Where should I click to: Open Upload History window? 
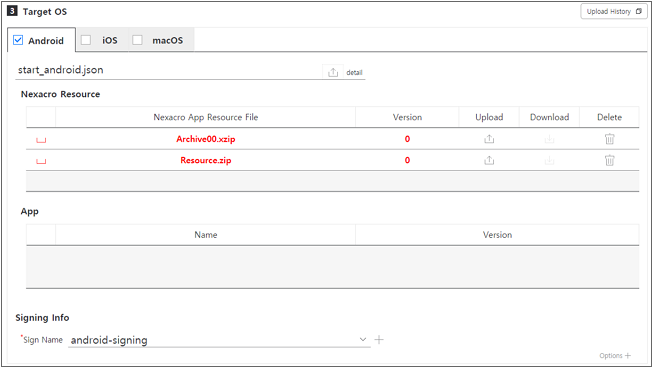click(x=614, y=12)
